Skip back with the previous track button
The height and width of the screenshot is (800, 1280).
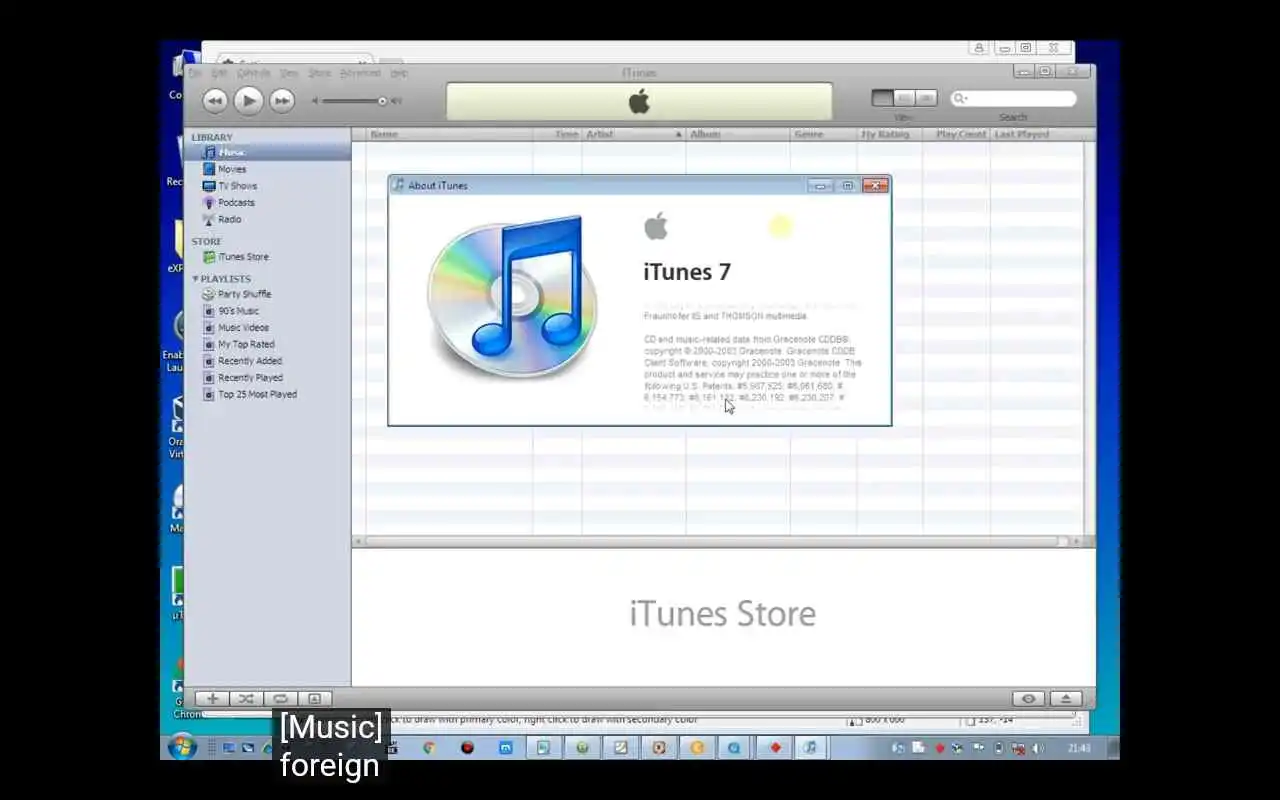click(x=215, y=100)
